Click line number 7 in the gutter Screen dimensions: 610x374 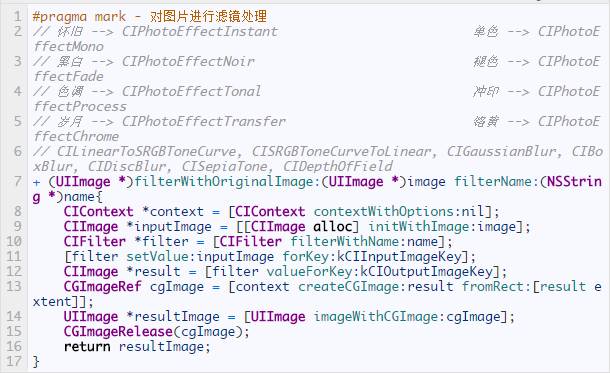[18, 181]
